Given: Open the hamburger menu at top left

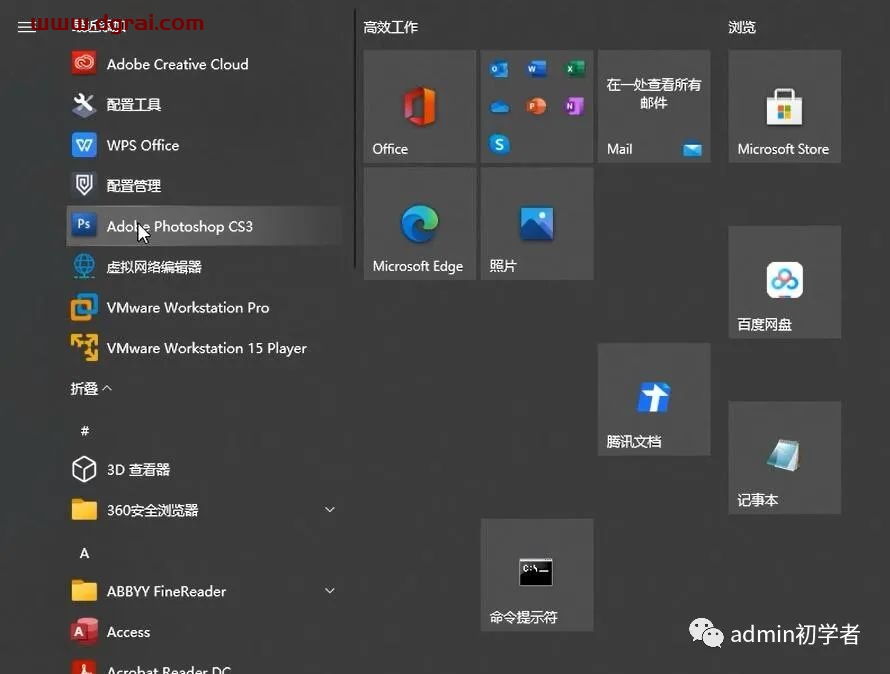Looking at the screenshot, I should tap(26, 27).
